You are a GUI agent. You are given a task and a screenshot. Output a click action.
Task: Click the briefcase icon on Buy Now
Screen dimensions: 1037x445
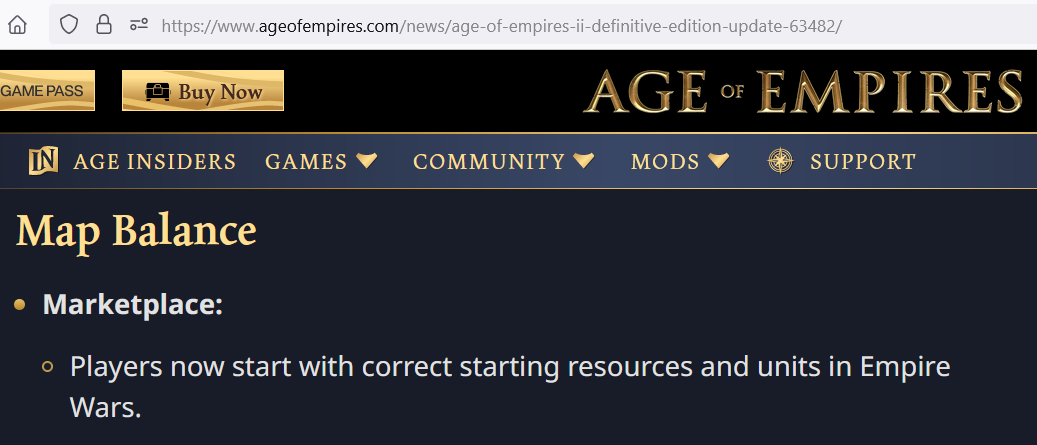(157, 92)
